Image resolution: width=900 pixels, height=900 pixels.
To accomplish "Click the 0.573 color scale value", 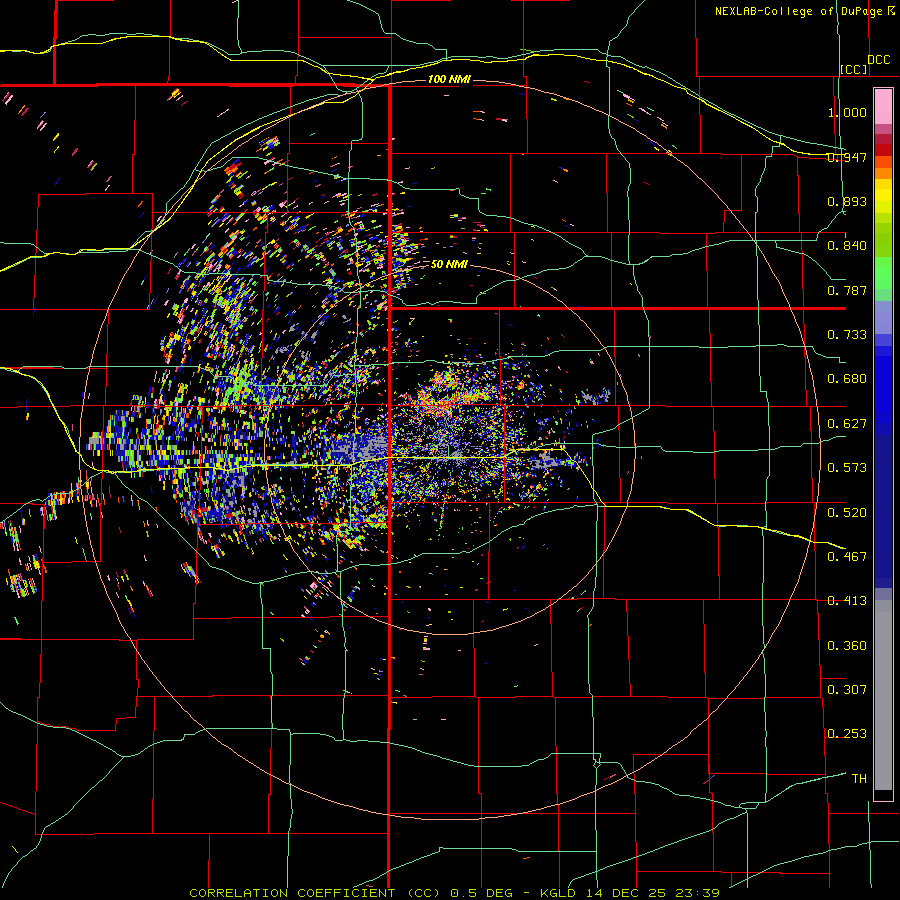I will pyautogui.click(x=847, y=468).
